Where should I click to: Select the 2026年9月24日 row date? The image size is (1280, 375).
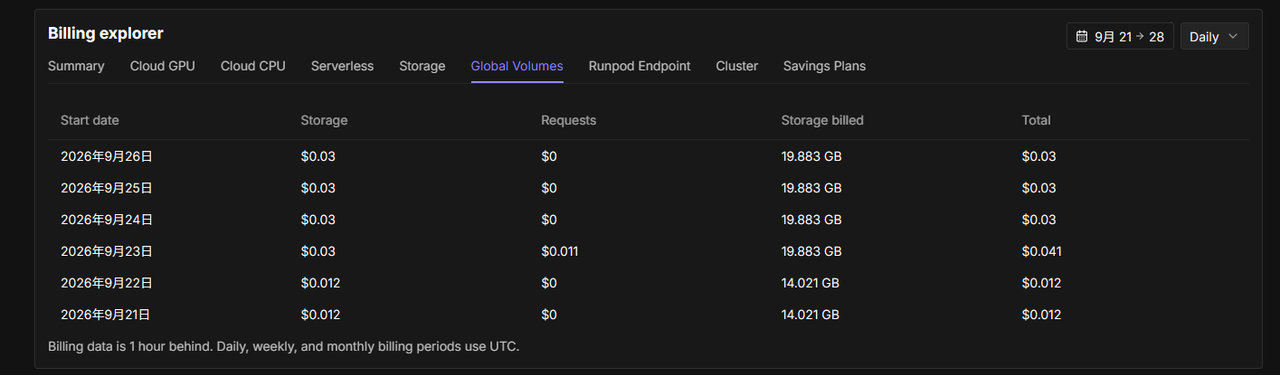point(106,219)
